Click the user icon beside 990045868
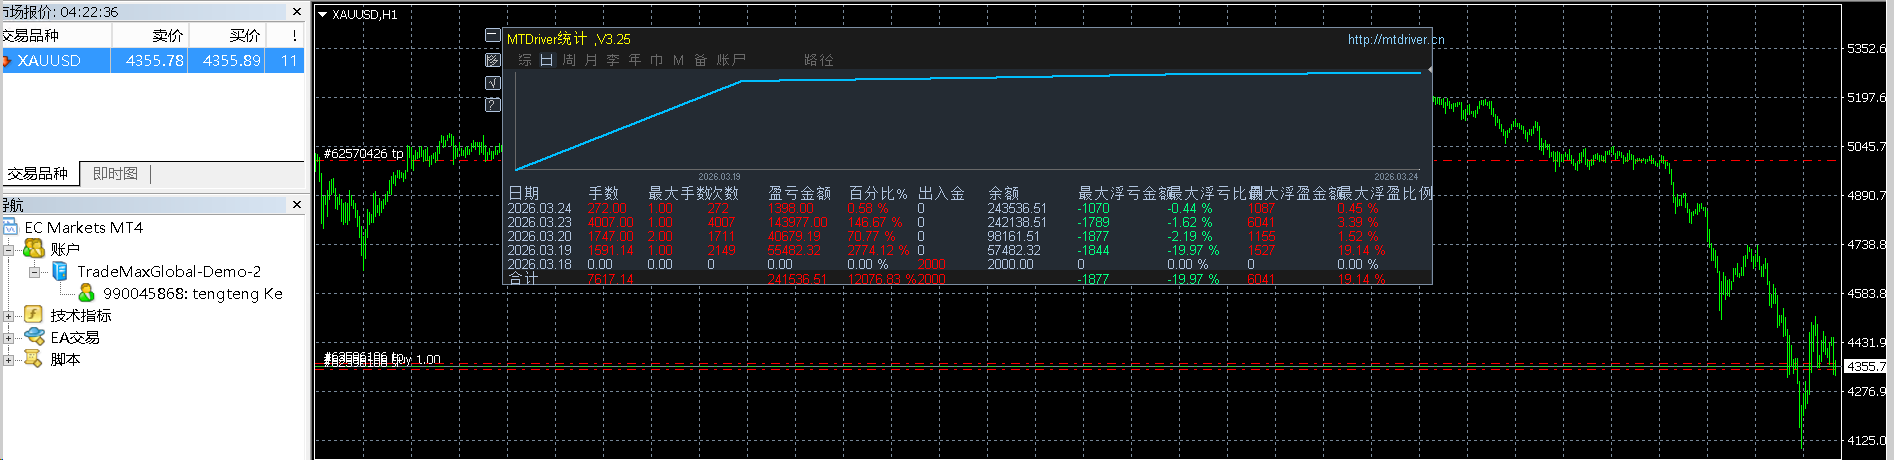This screenshot has height=460, width=1894. point(86,293)
